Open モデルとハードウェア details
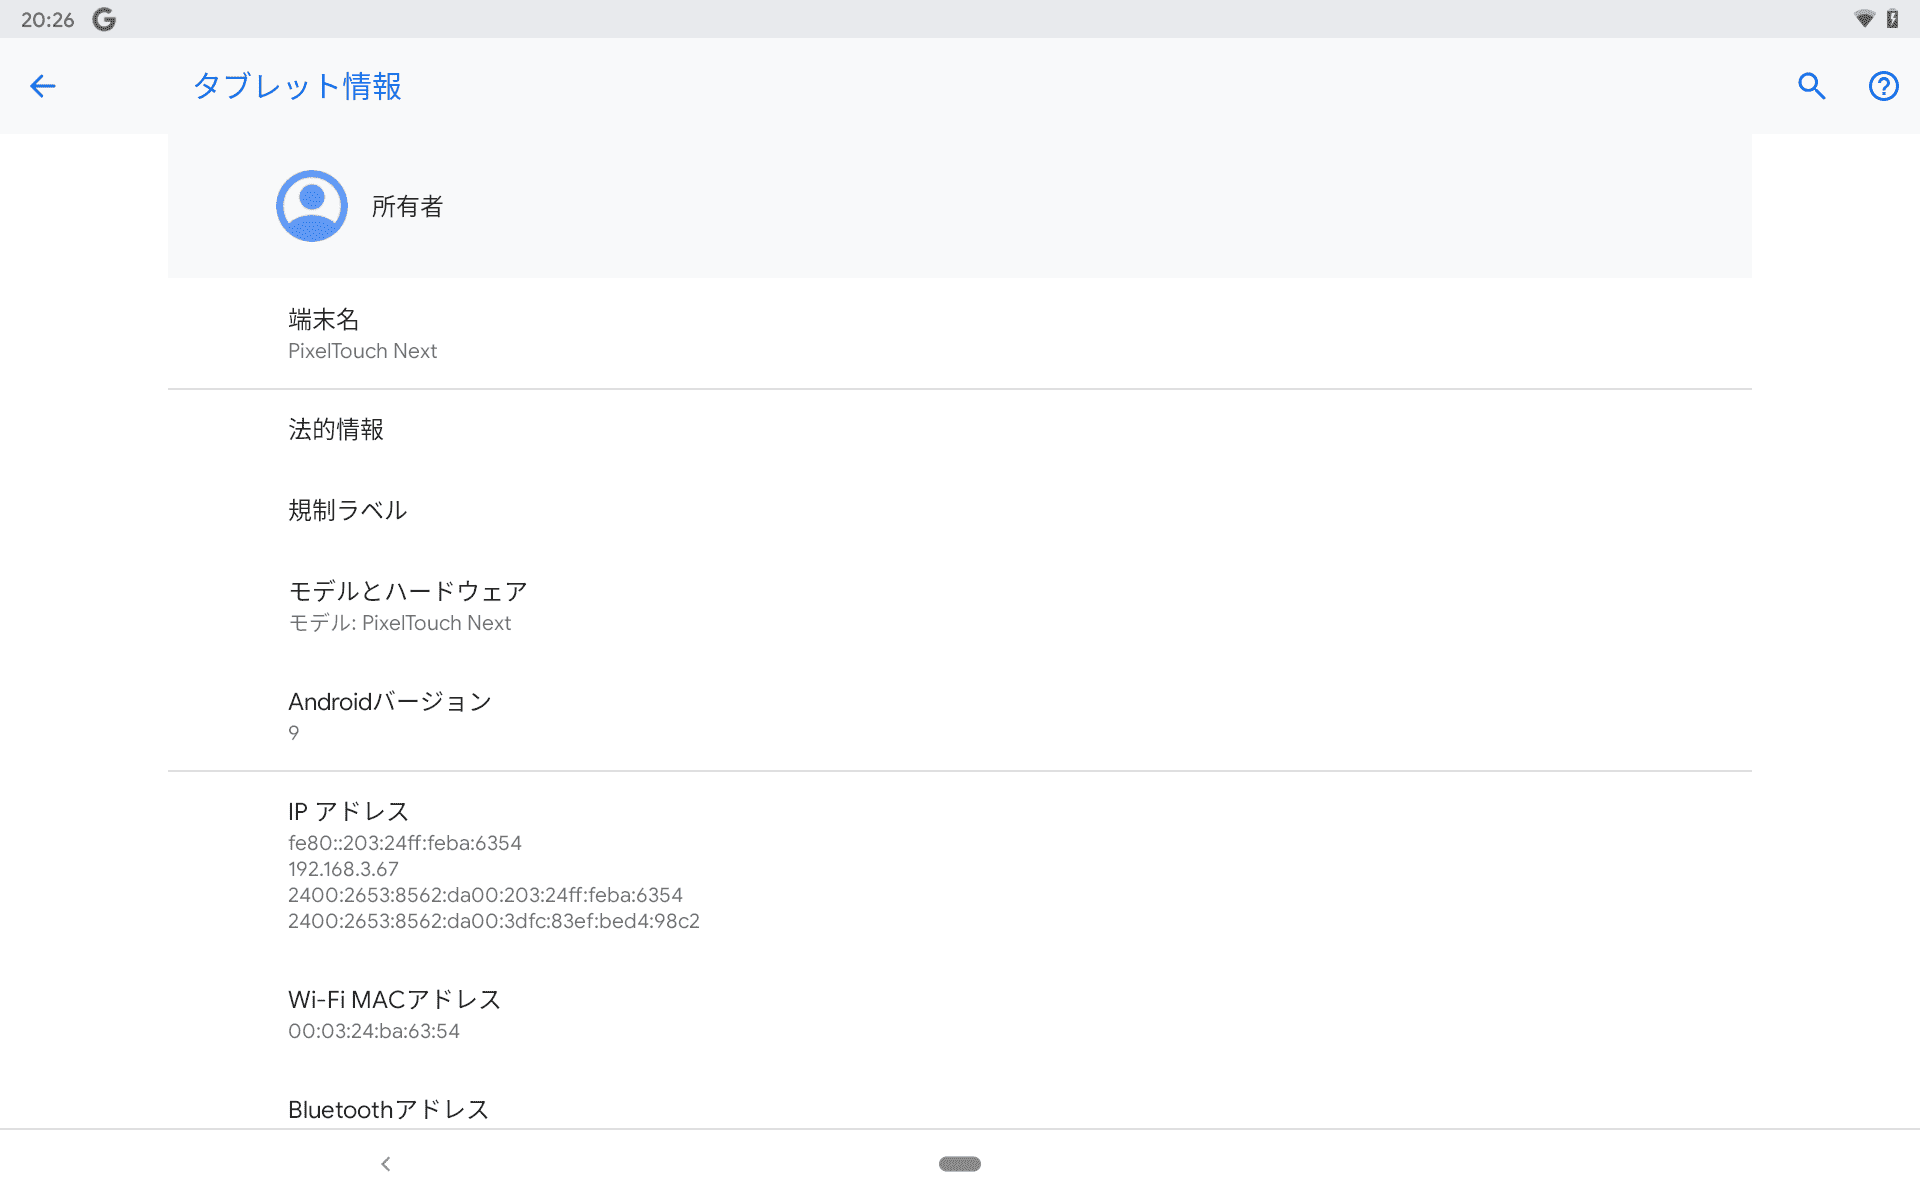1920x1200 pixels. [960, 606]
